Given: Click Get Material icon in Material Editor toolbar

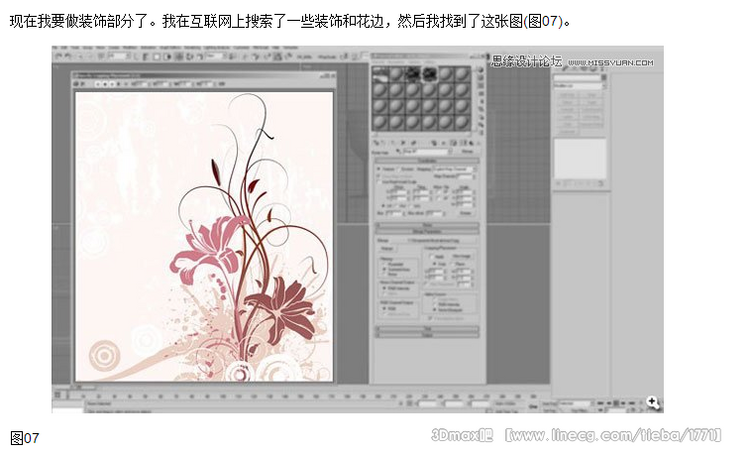Looking at the screenshot, I should [x=375, y=143].
